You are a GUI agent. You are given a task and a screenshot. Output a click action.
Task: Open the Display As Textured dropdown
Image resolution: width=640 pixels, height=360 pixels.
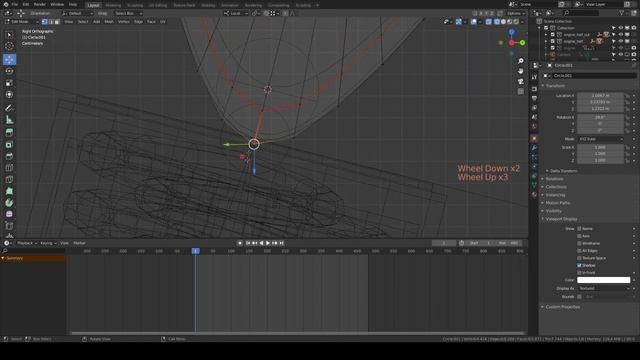(x=604, y=288)
